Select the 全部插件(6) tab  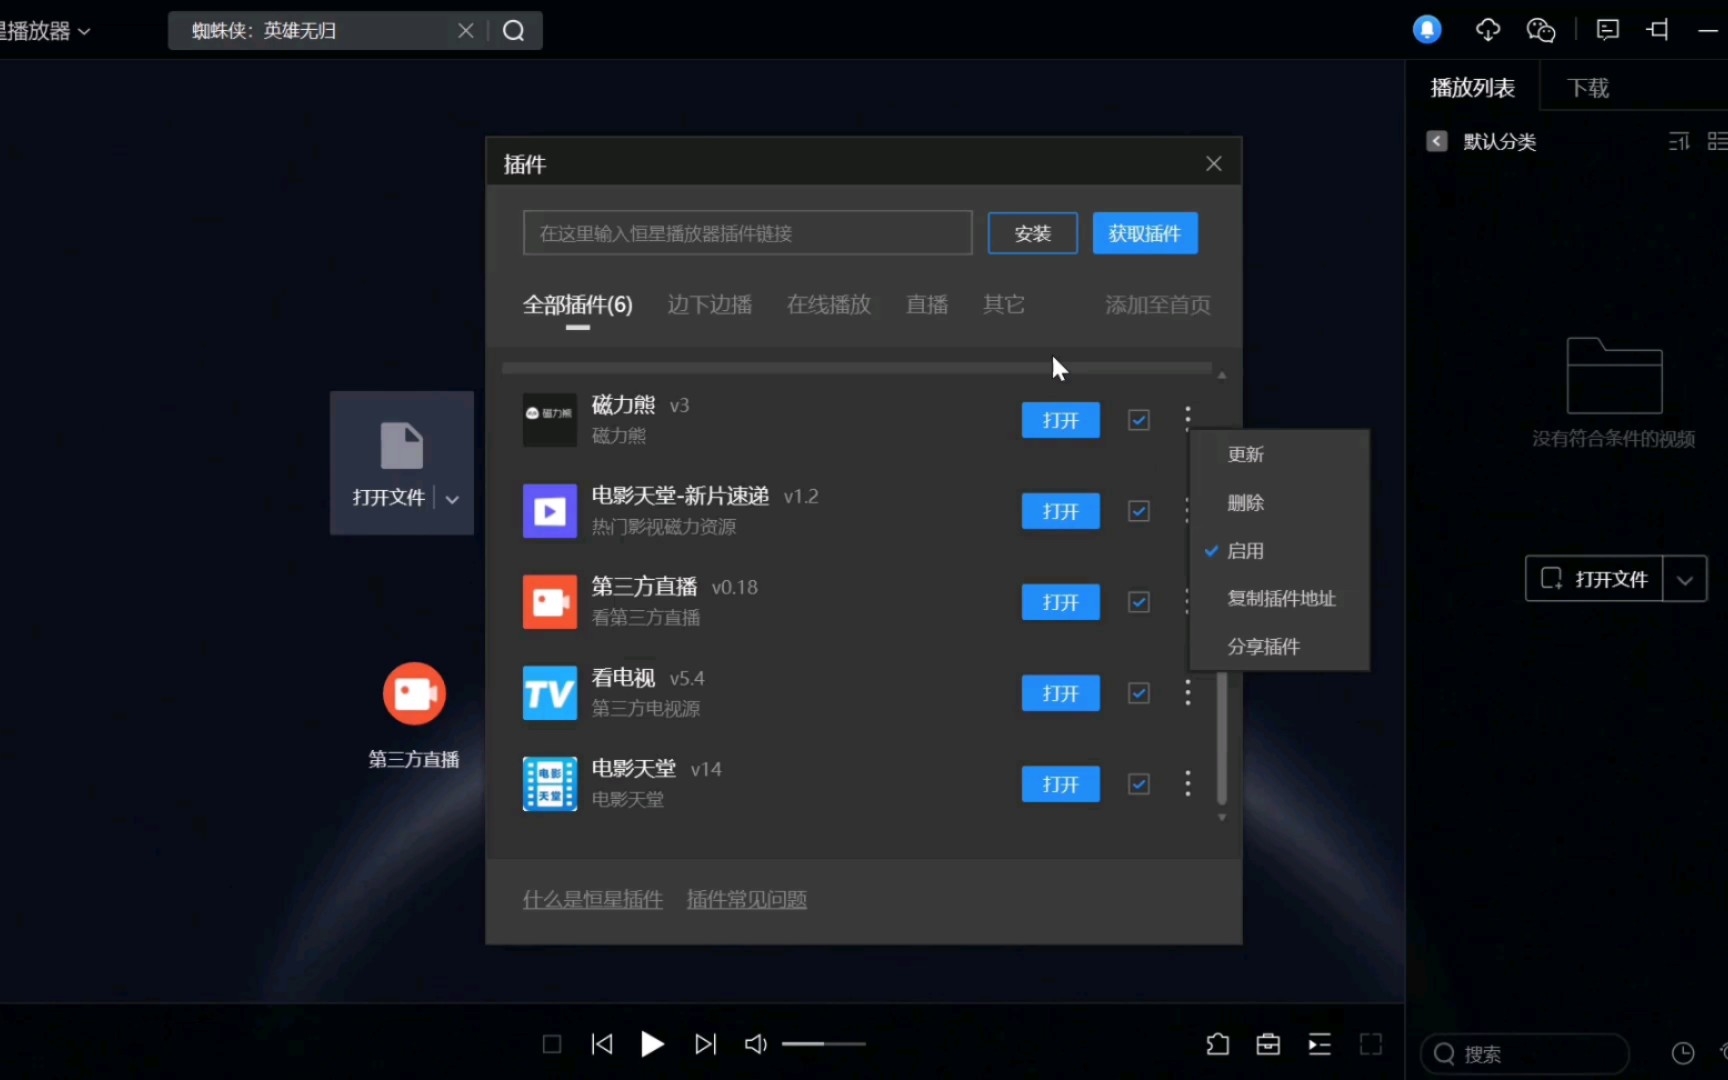pos(578,305)
